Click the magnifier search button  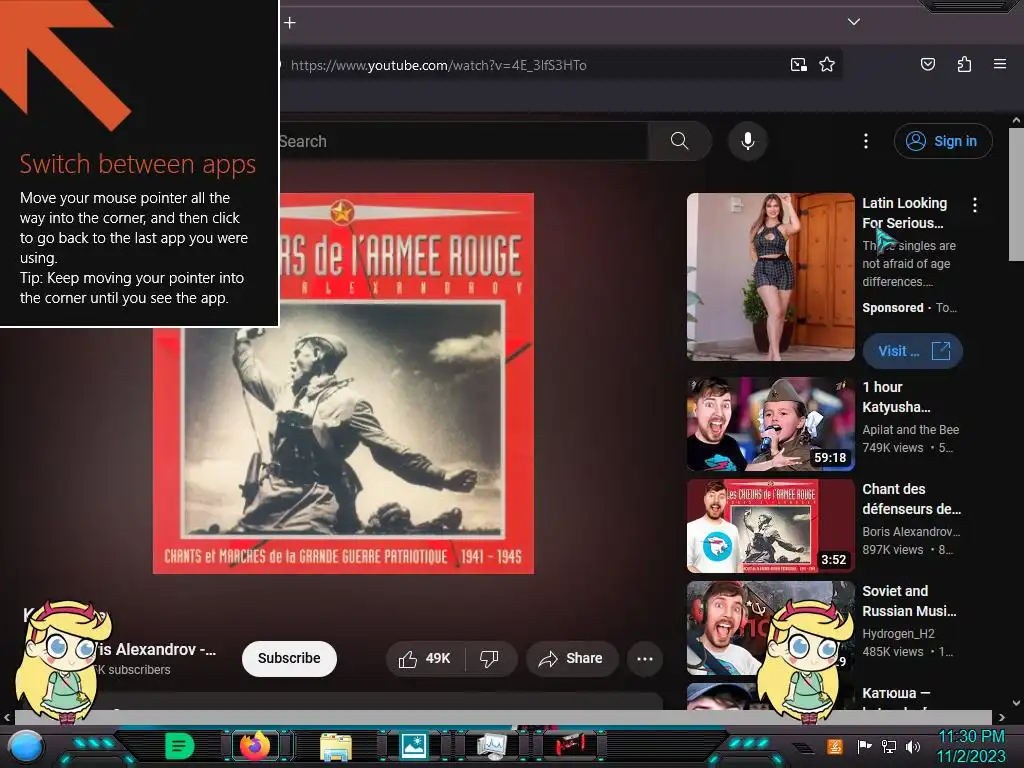(x=680, y=141)
